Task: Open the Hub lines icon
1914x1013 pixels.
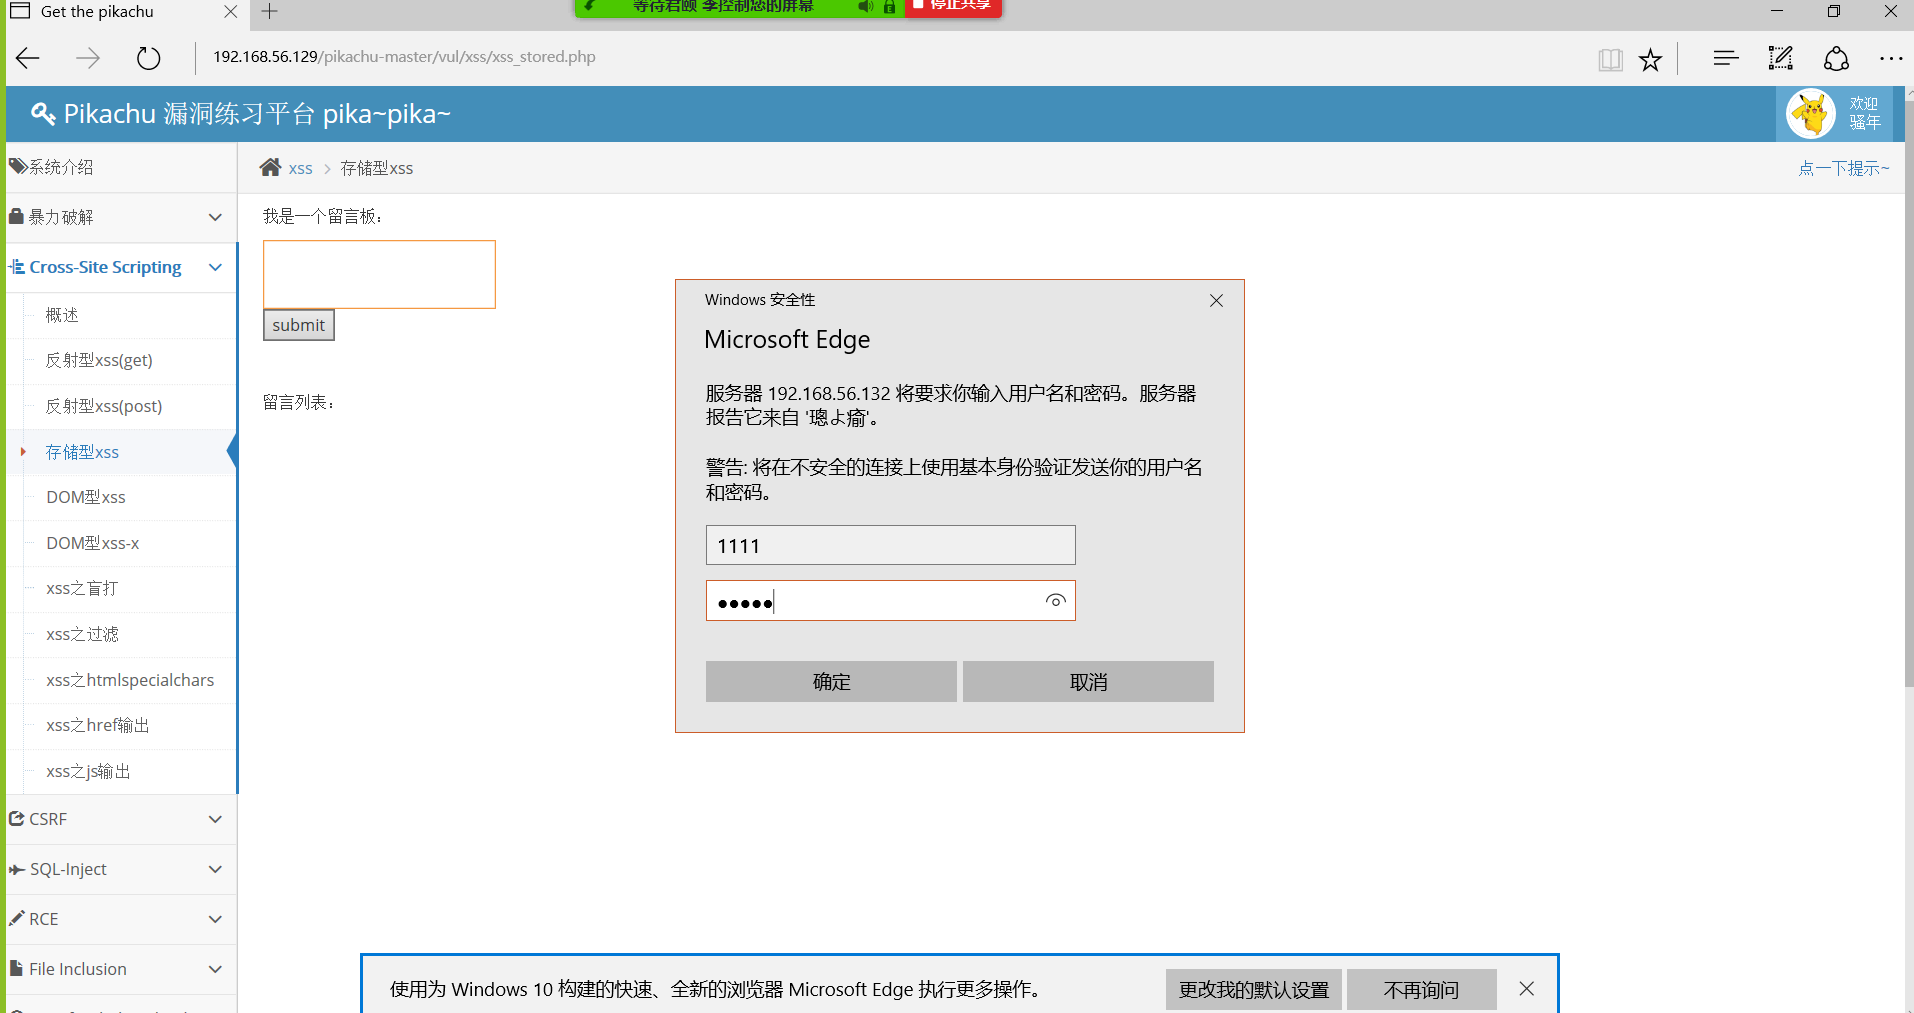Action: 1725,59
